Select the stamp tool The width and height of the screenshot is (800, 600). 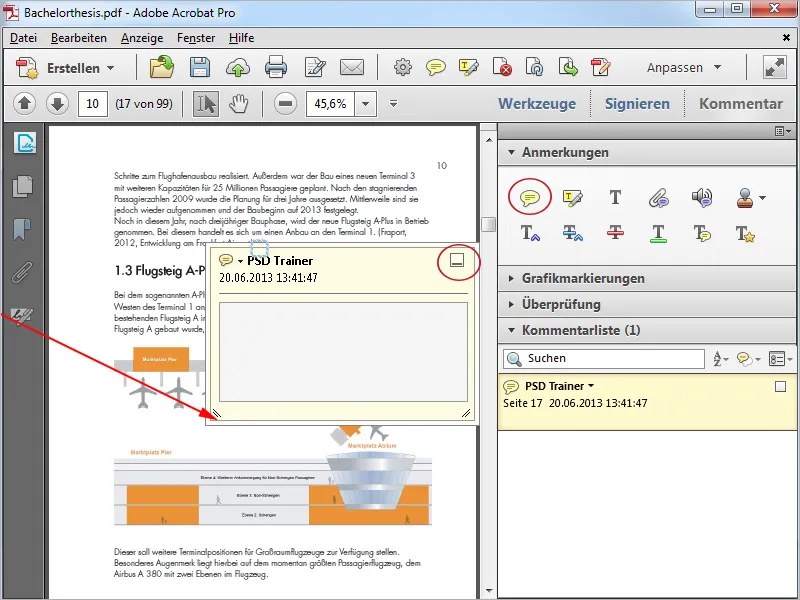click(x=745, y=197)
